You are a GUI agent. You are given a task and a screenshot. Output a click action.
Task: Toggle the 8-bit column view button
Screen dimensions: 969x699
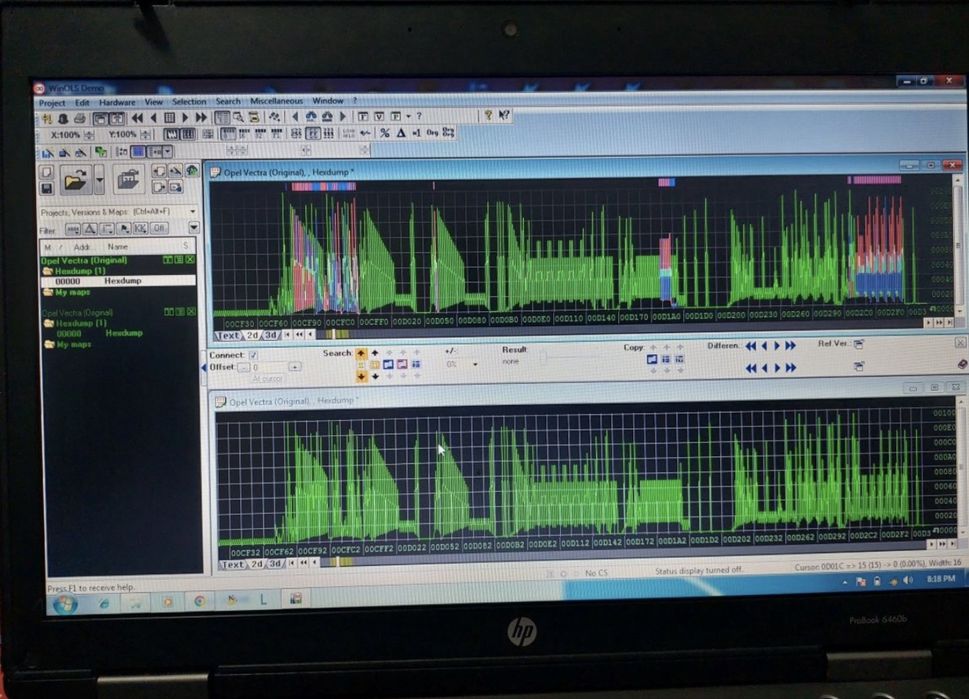coord(229,134)
